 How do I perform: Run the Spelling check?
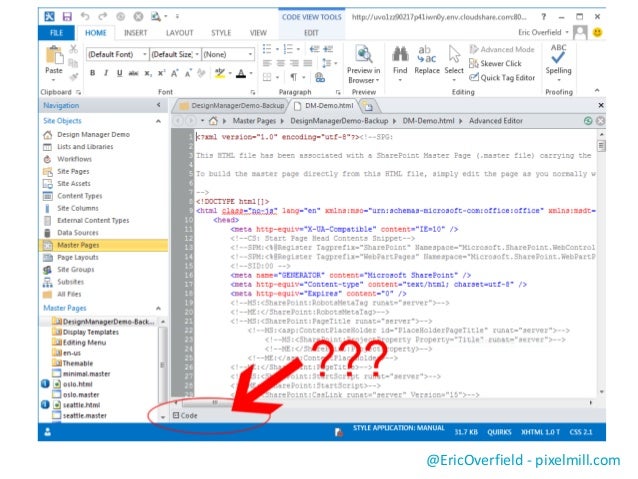click(558, 59)
